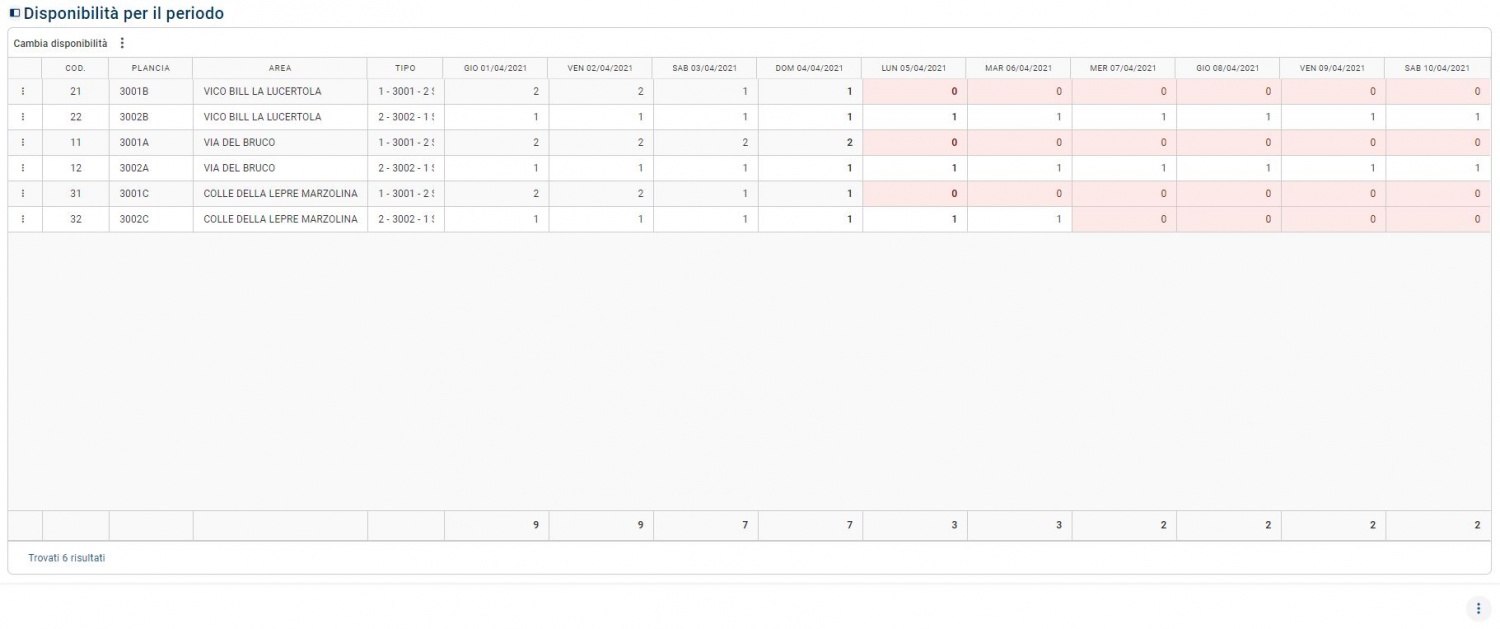Open row menu for plancia 3001C
Image resolution: width=1500 pixels, height=629 pixels.
coord(23,194)
